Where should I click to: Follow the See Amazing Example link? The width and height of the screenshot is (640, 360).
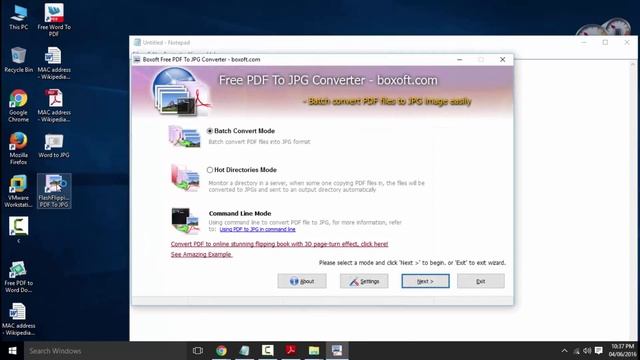point(201,254)
